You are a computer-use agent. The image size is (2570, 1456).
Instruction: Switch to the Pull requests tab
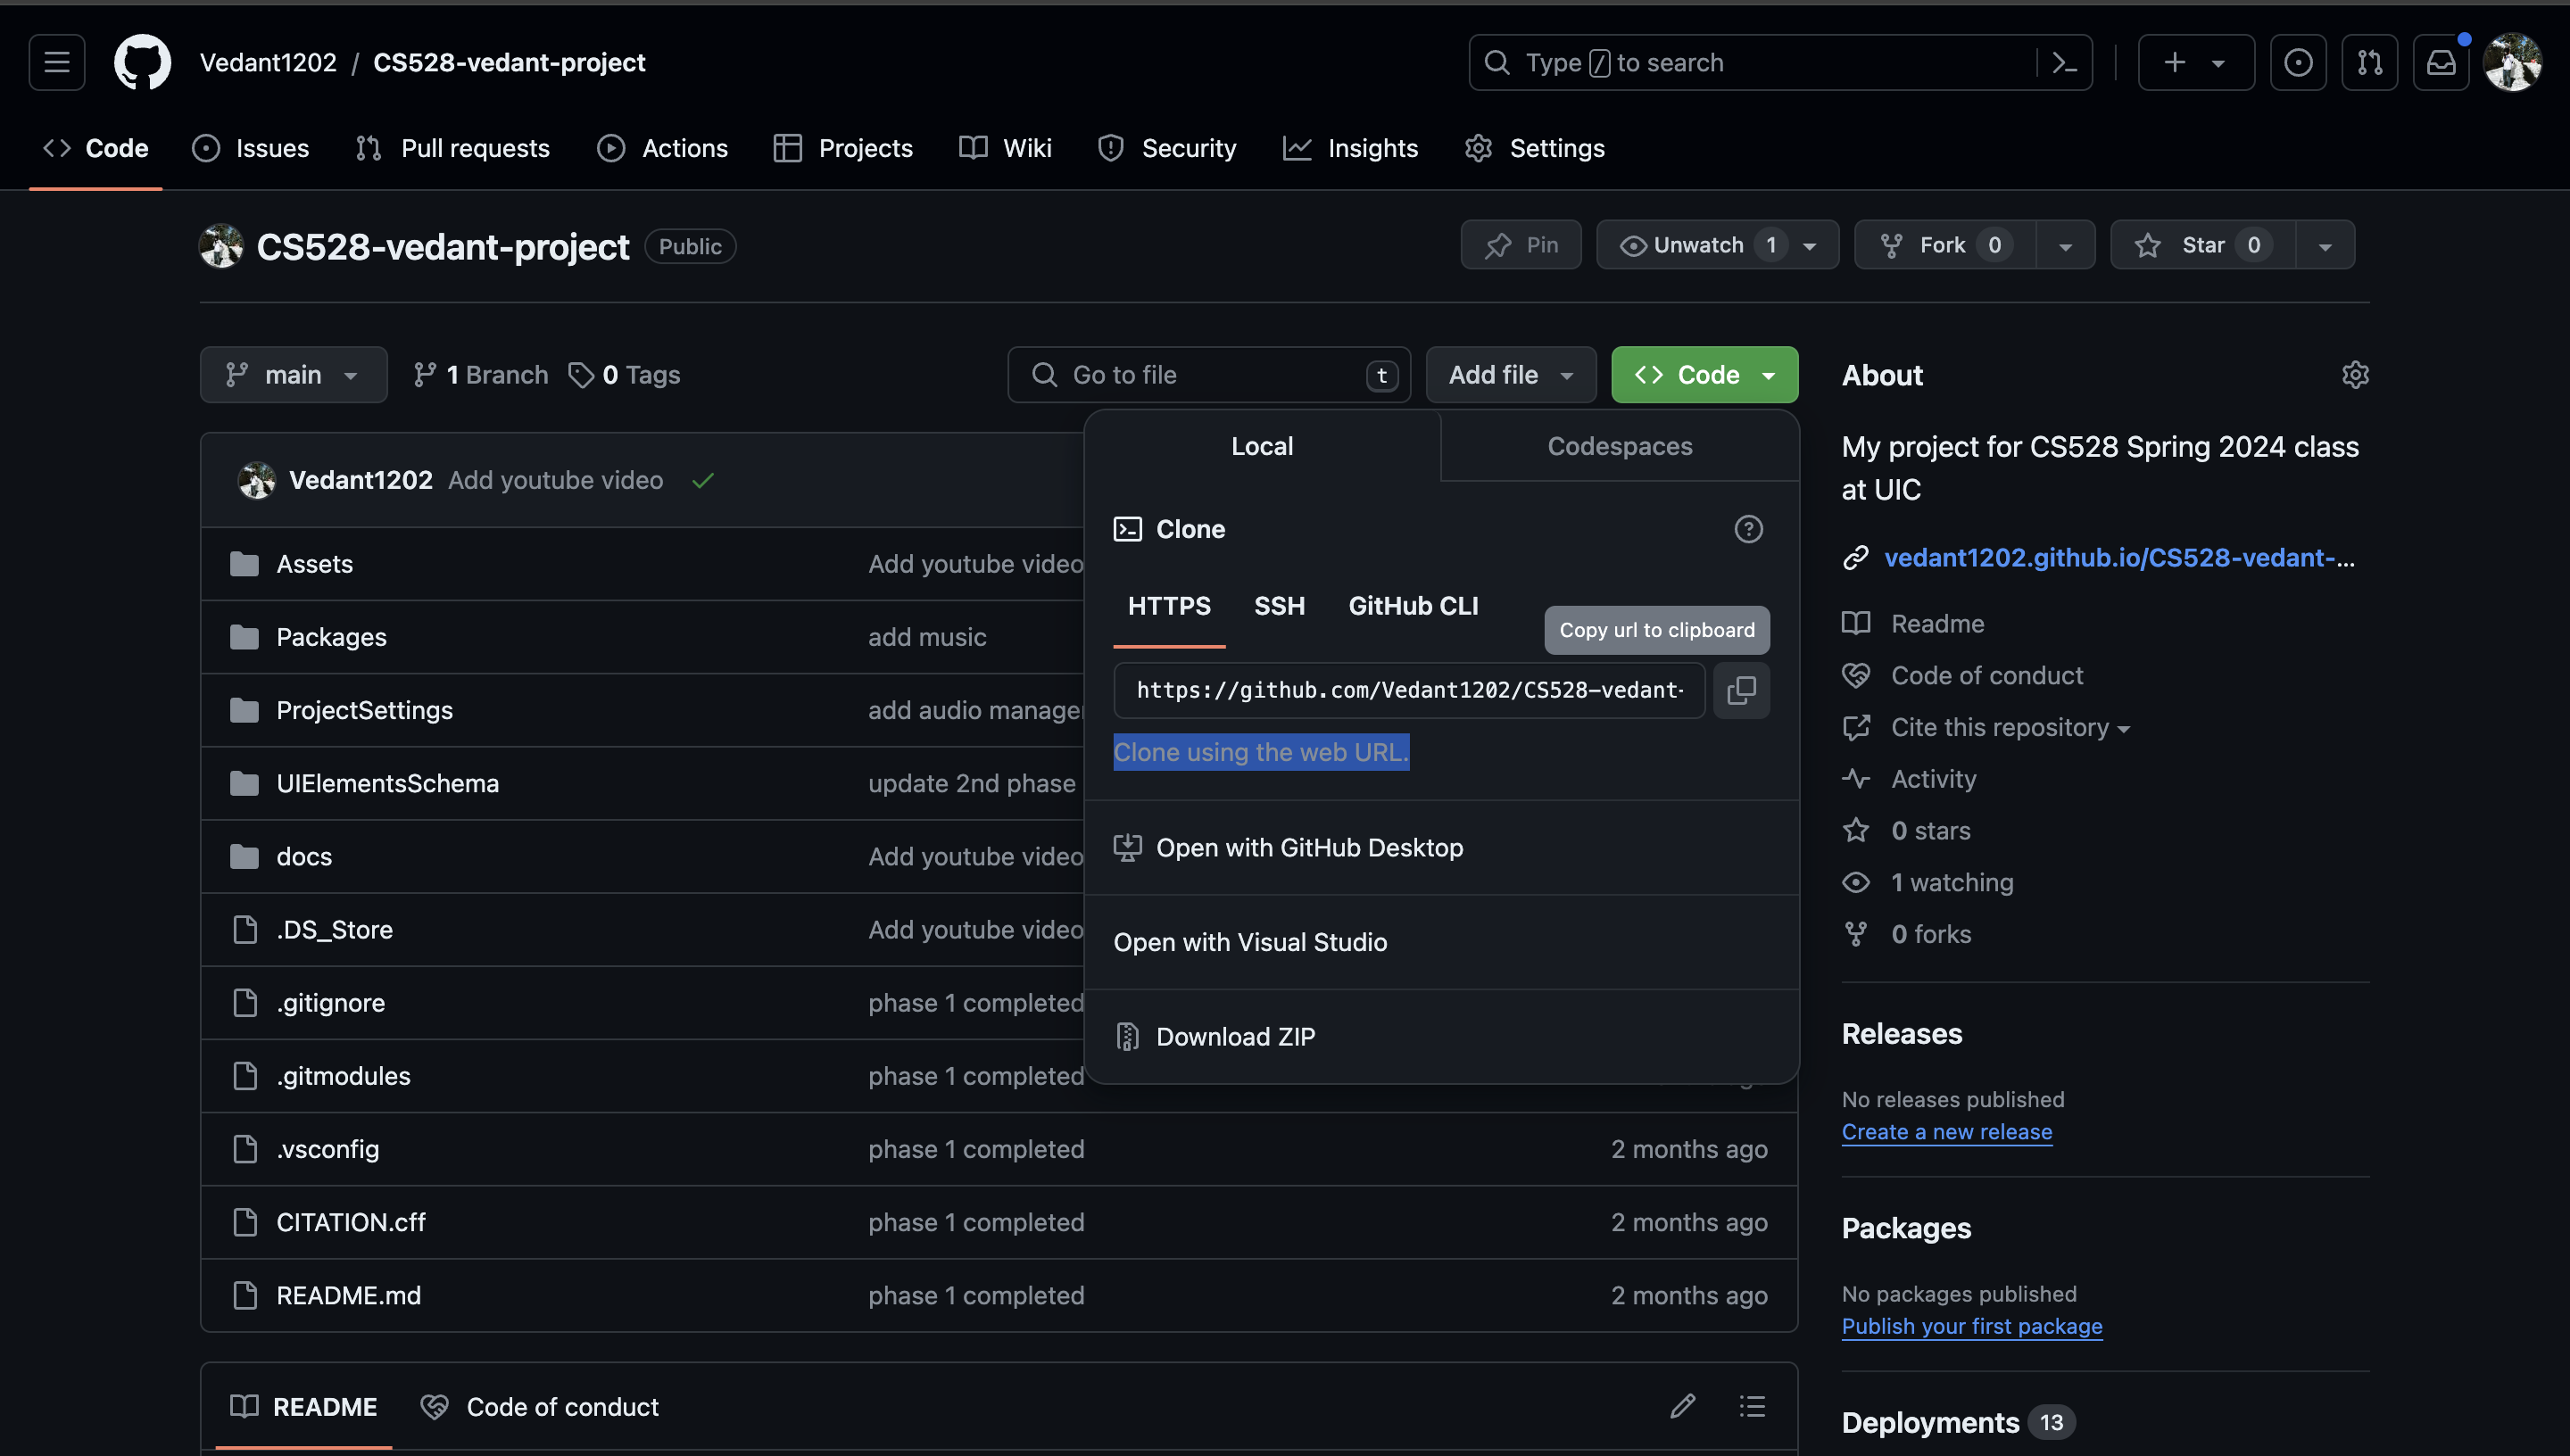coord(453,148)
